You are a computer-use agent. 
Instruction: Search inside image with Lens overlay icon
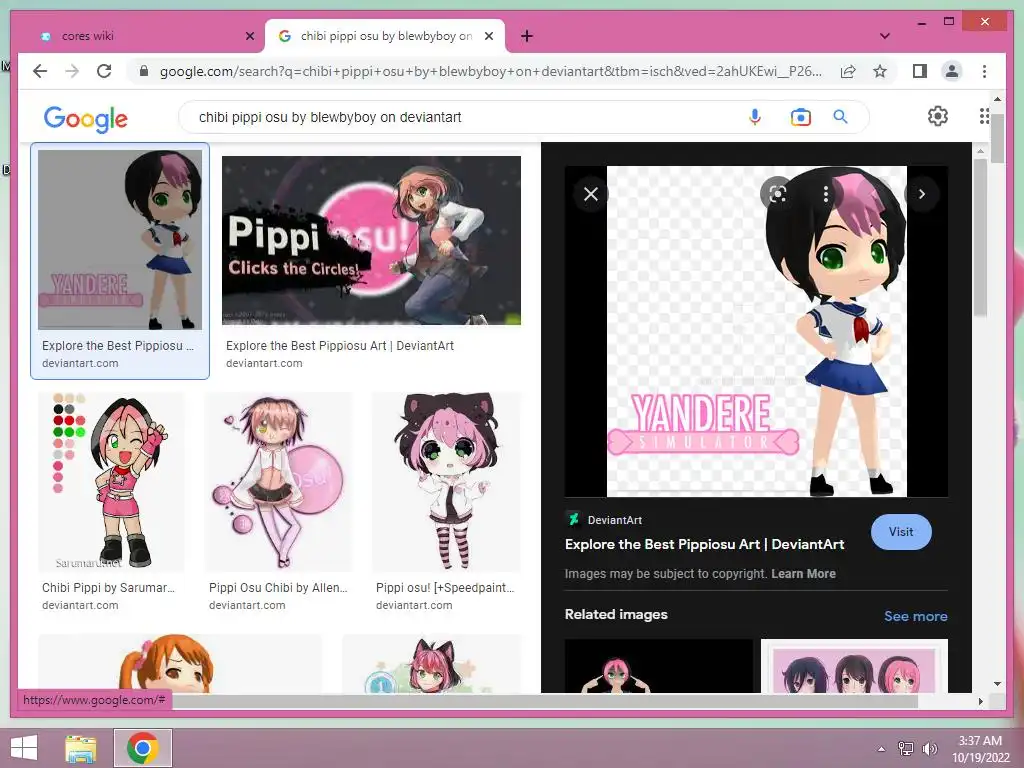click(x=777, y=193)
